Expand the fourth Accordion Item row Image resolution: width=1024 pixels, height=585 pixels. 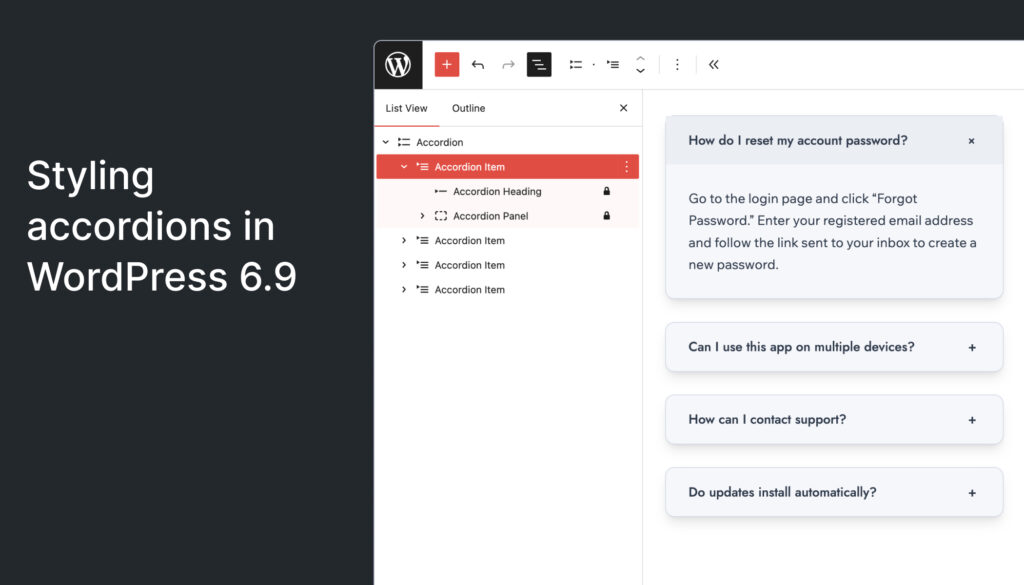(404, 290)
